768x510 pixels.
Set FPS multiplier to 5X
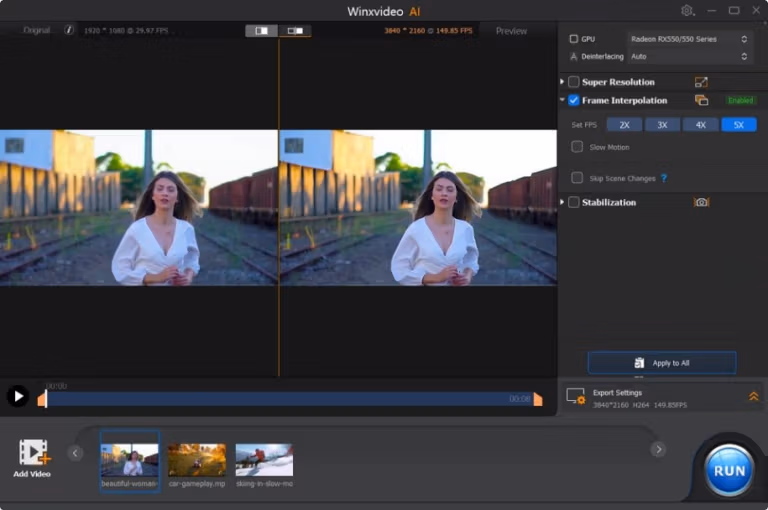coord(739,125)
